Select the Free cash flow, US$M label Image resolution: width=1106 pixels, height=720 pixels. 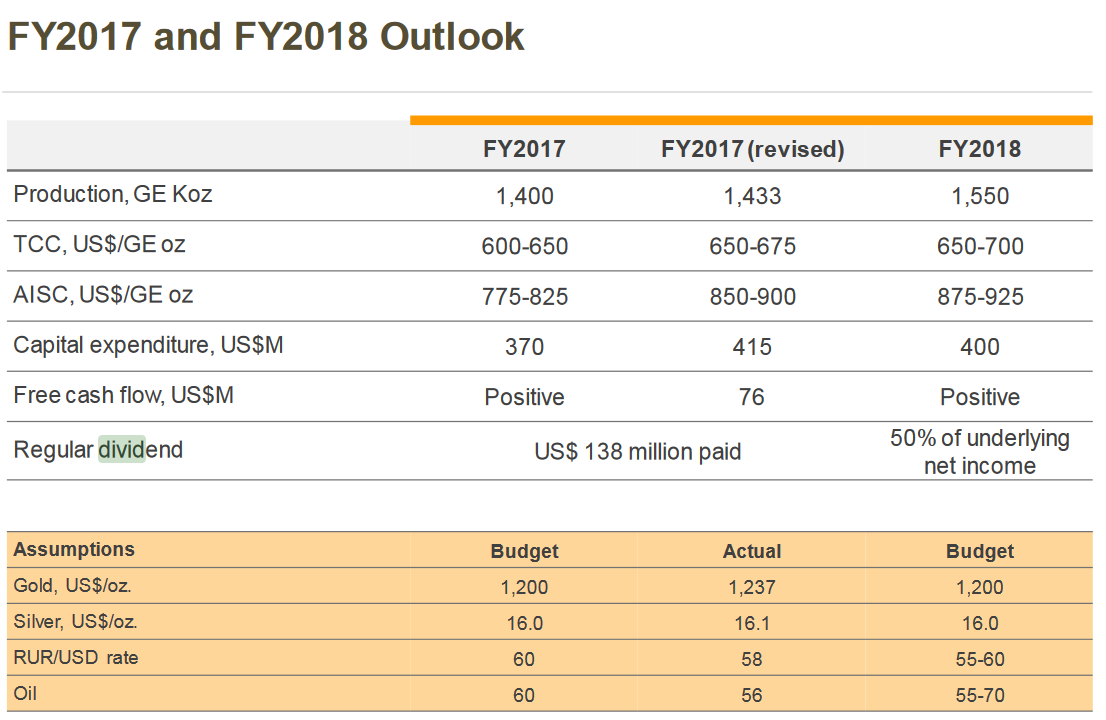coord(123,395)
